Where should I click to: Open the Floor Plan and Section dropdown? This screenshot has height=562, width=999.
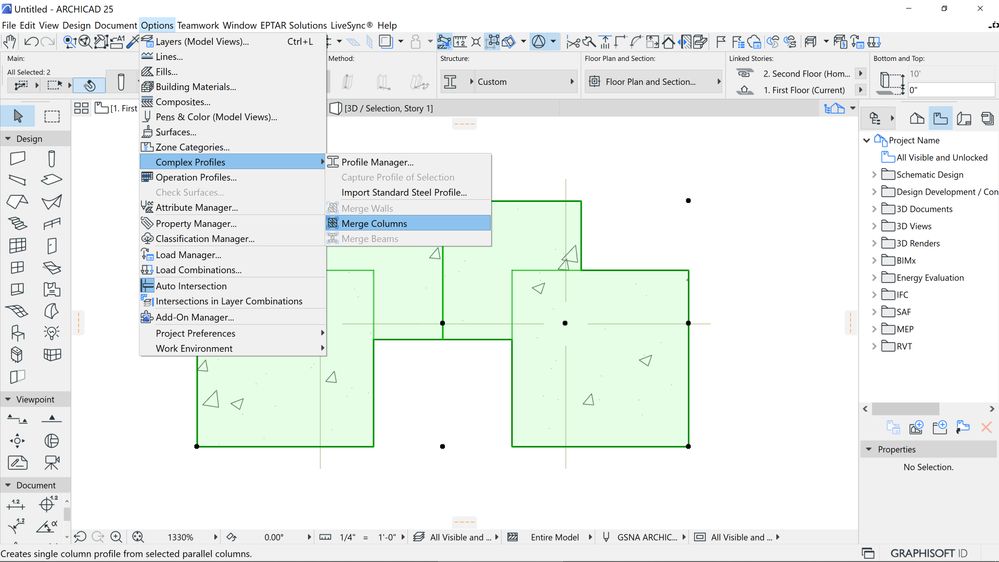[x=654, y=82]
